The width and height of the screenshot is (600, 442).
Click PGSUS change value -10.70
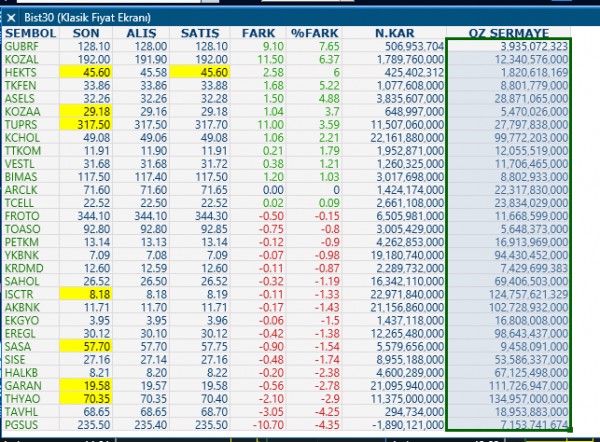268,425
